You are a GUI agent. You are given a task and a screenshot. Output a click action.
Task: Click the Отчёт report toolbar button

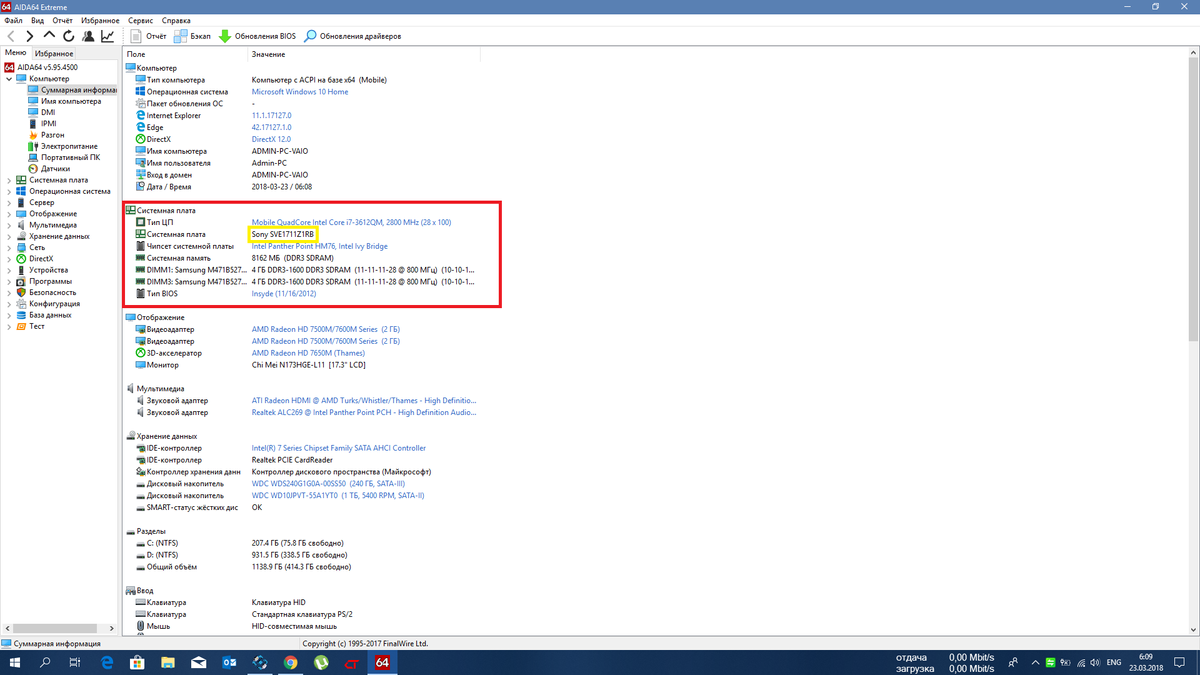point(146,36)
